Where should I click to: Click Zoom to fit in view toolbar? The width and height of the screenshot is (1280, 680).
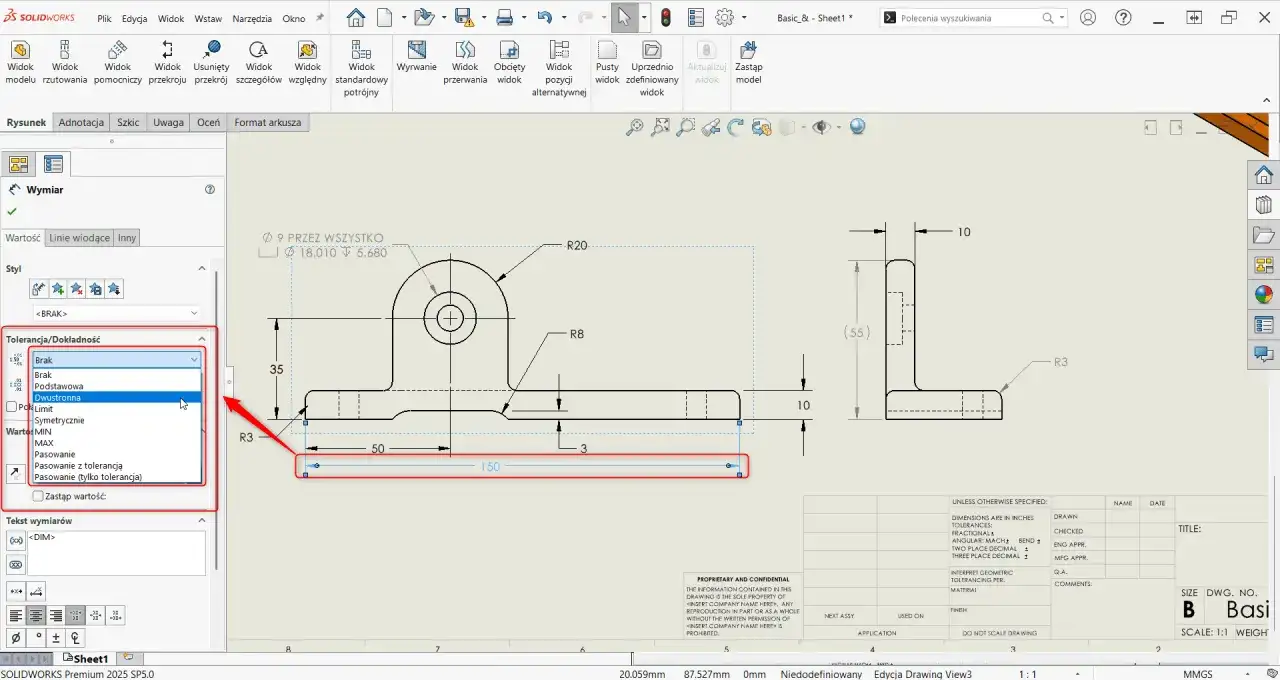click(634, 127)
